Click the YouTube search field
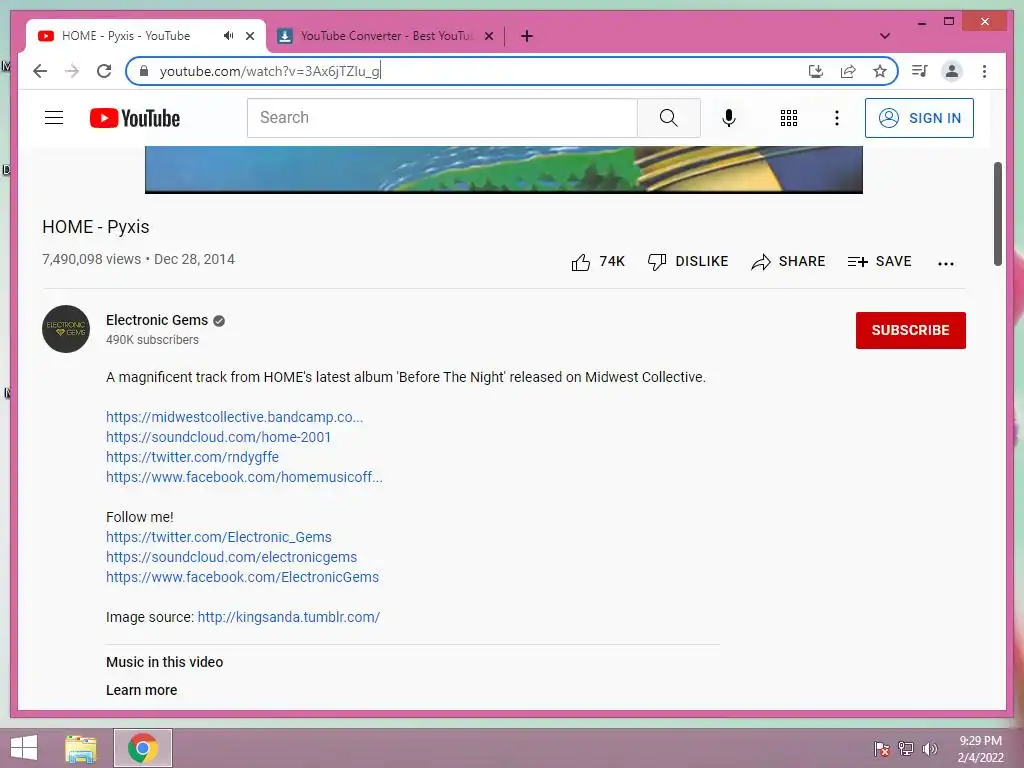 [442, 118]
